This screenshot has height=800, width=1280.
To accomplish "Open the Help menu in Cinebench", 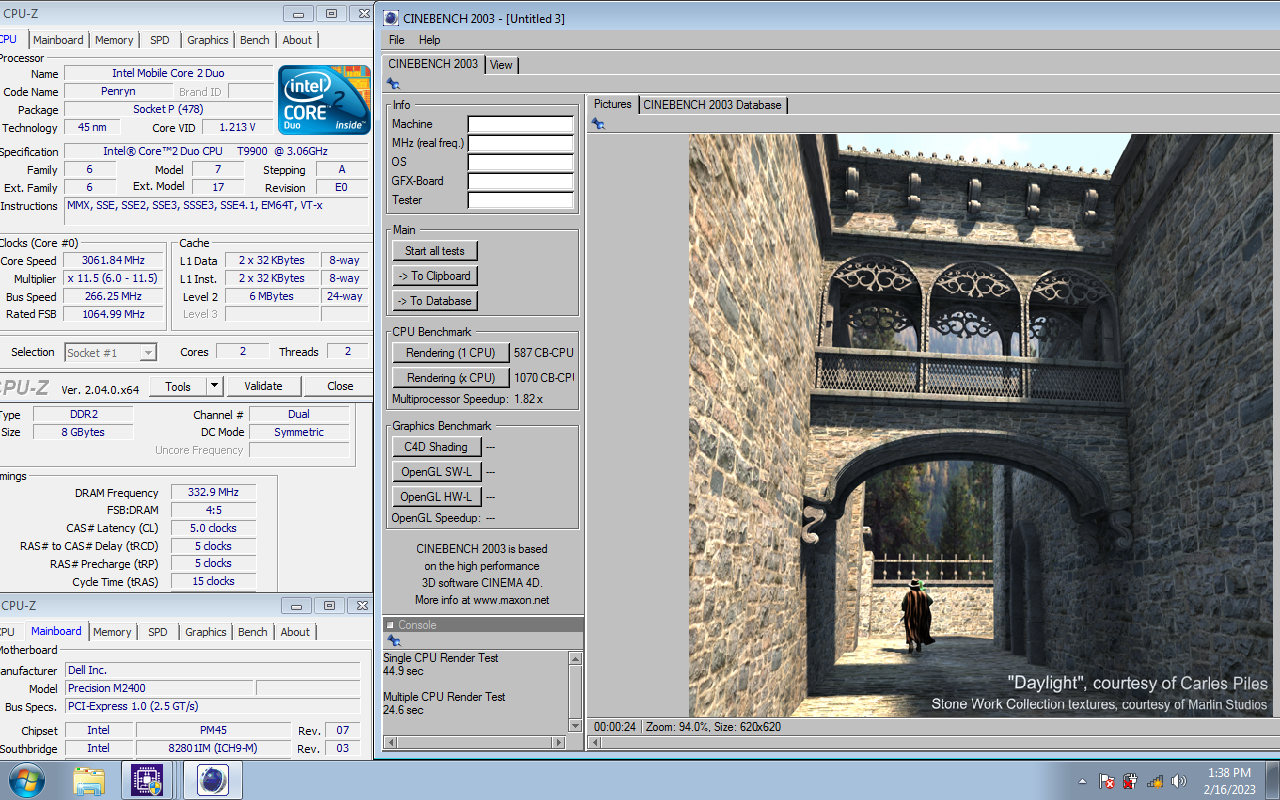I will (429, 40).
